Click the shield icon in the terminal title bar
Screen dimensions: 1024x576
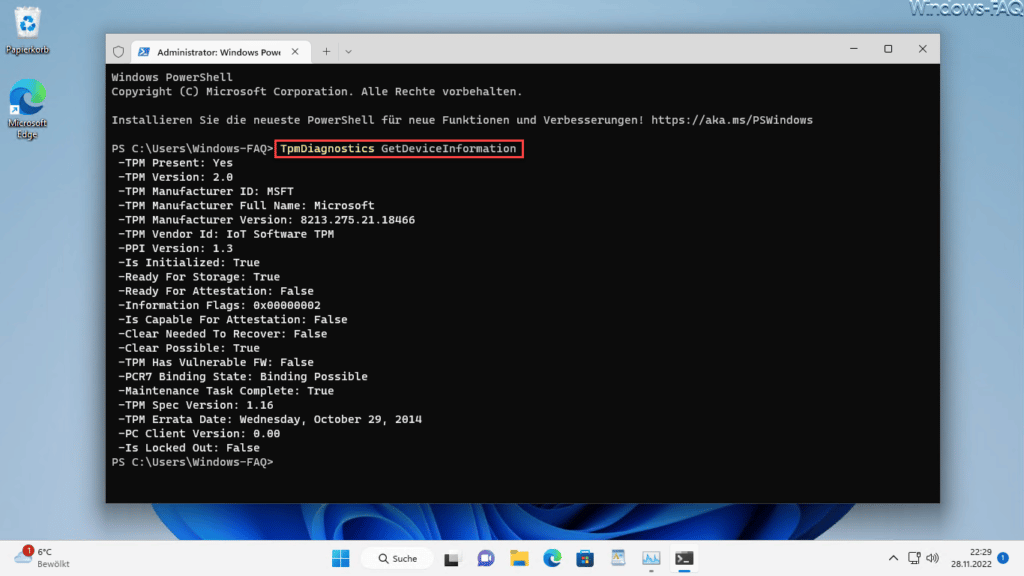[118, 52]
